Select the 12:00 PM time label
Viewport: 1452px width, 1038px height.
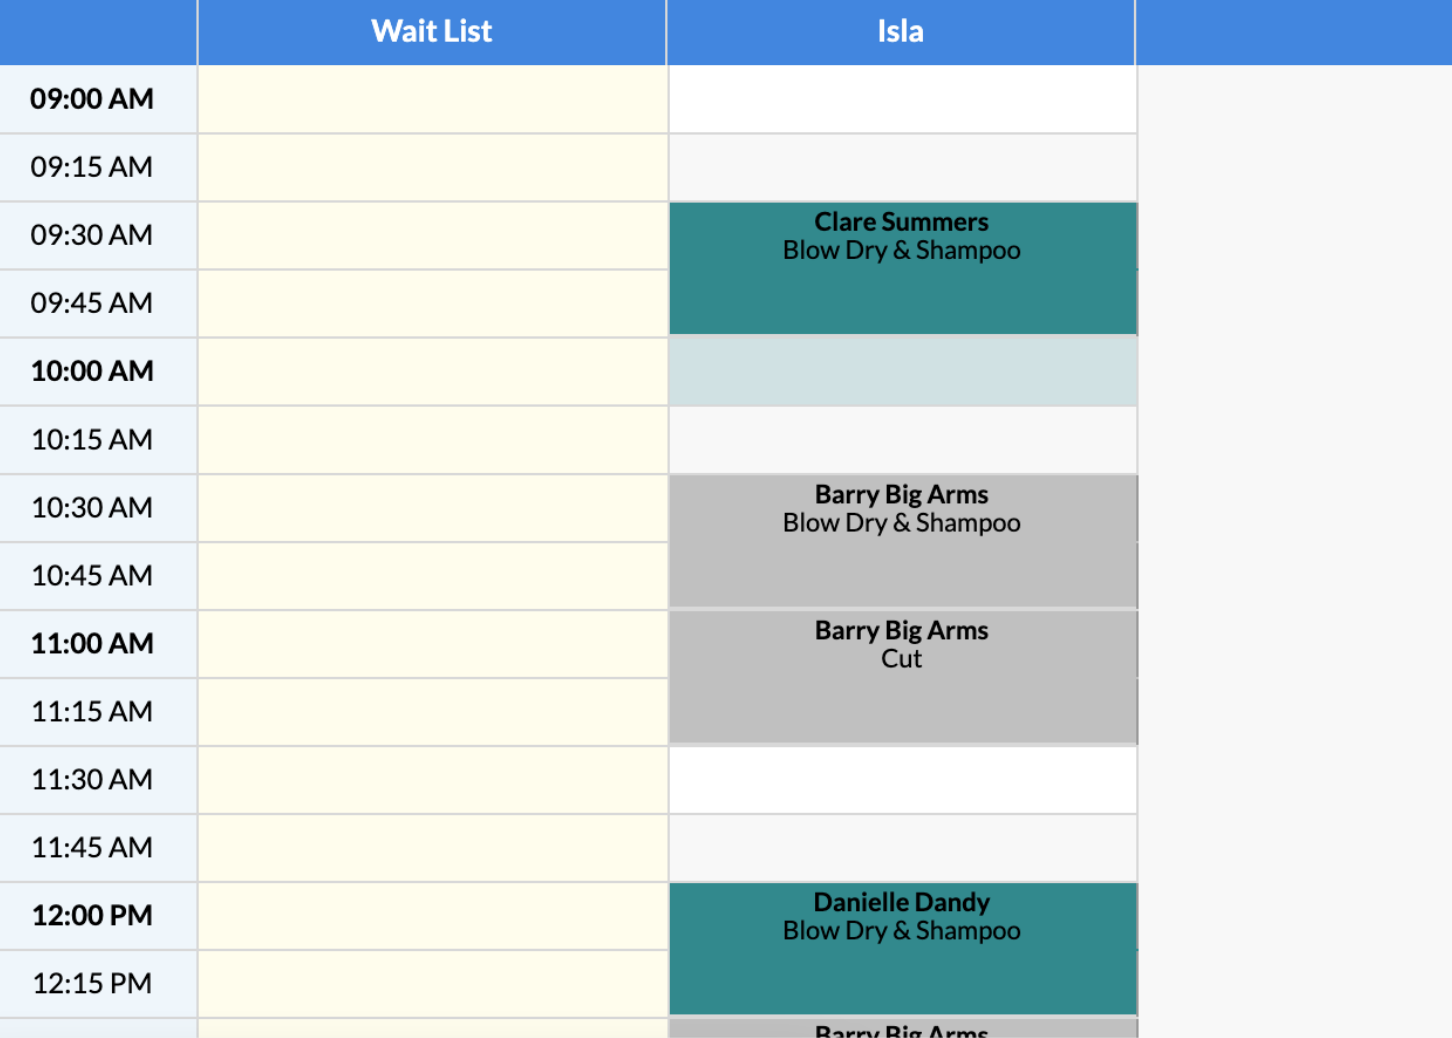pyautogui.click(x=91, y=915)
